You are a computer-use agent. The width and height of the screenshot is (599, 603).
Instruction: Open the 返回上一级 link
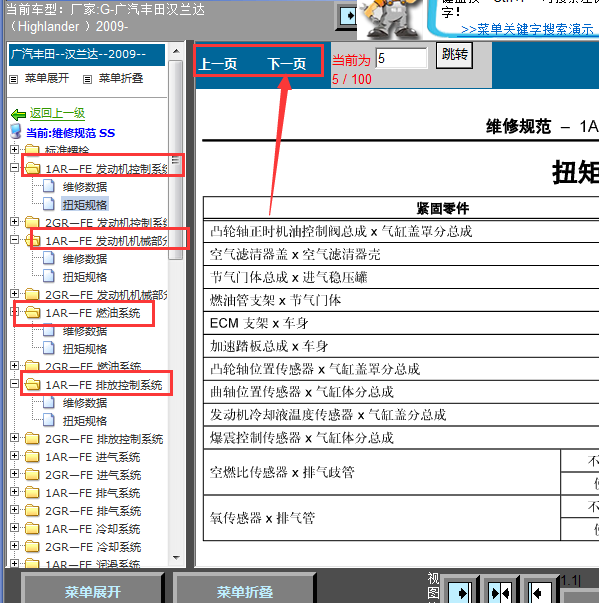click(57, 113)
